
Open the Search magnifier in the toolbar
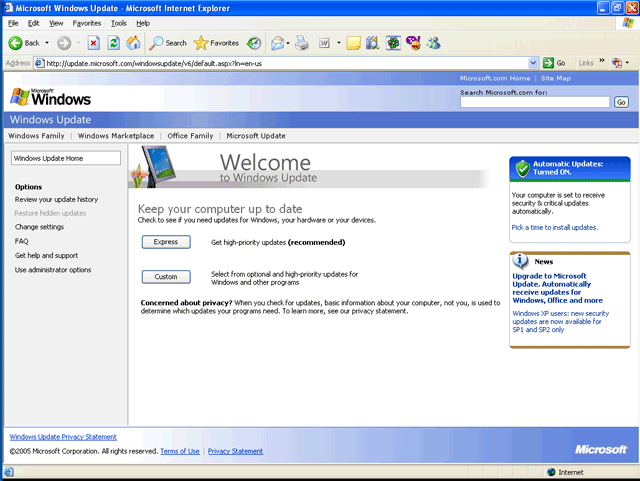pos(156,43)
